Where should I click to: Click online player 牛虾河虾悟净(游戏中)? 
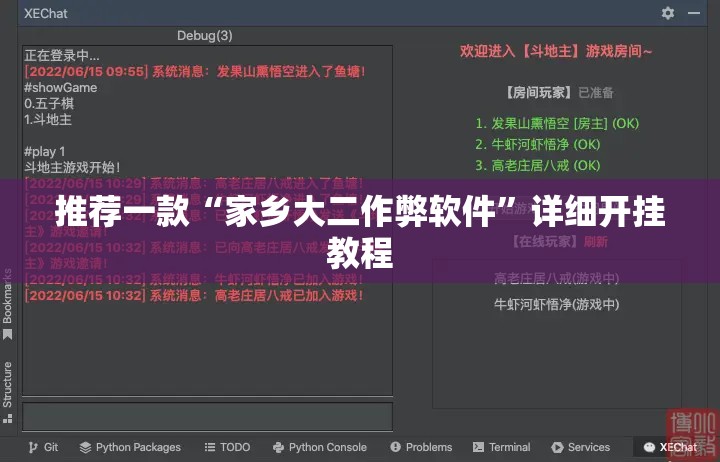coord(557,304)
